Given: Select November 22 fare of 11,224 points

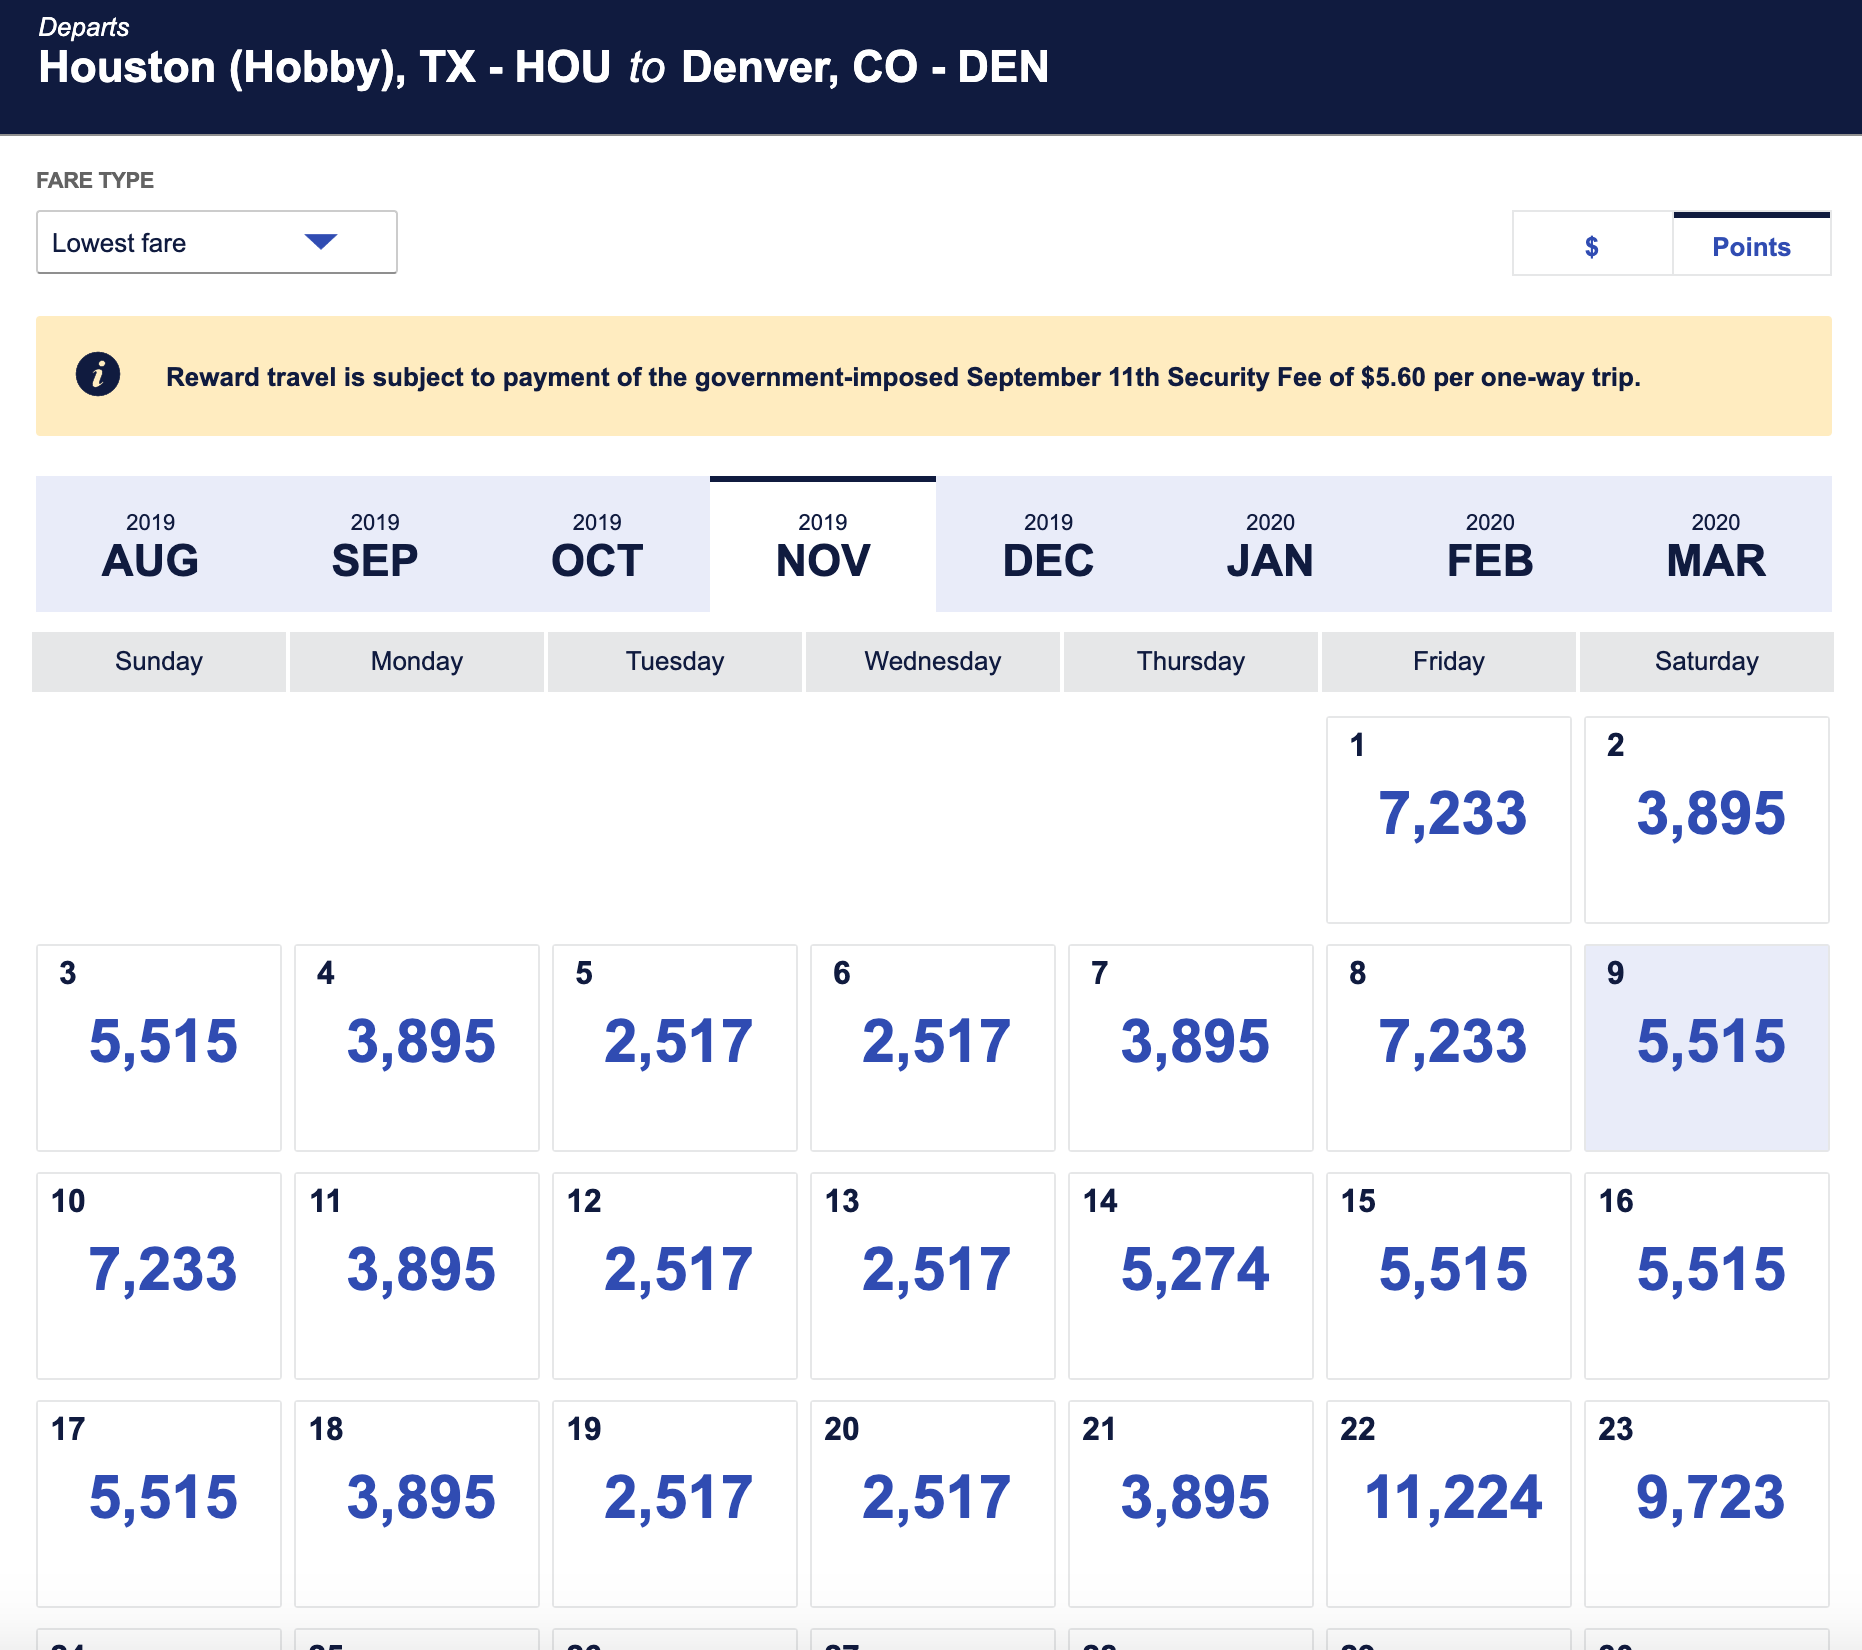Looking at the screenshot, I should 1449,1502.
